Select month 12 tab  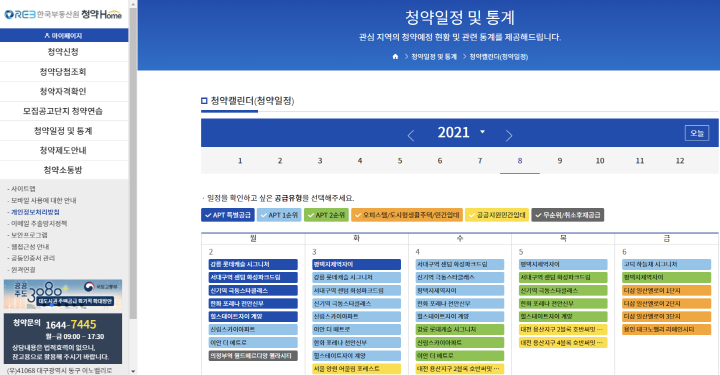680,161
